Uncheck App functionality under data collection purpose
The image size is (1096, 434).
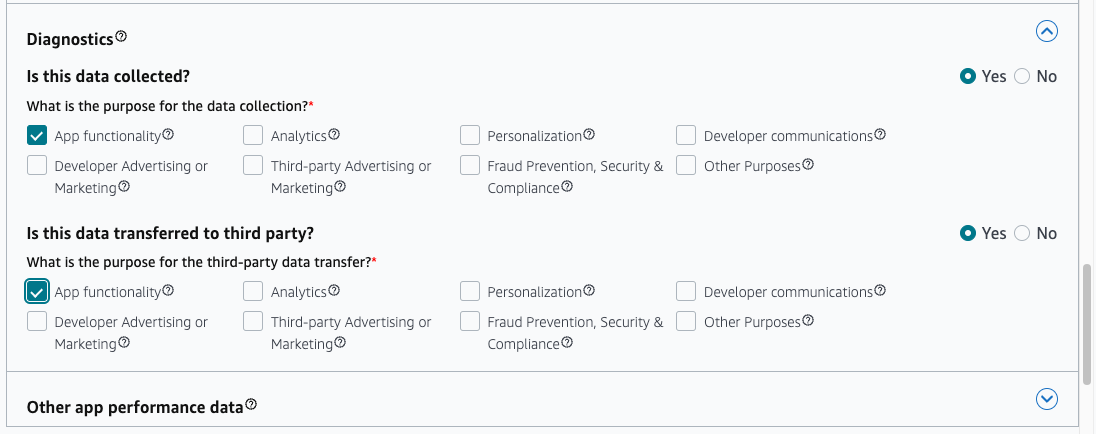pyautogui.click(x=36, y=135)
